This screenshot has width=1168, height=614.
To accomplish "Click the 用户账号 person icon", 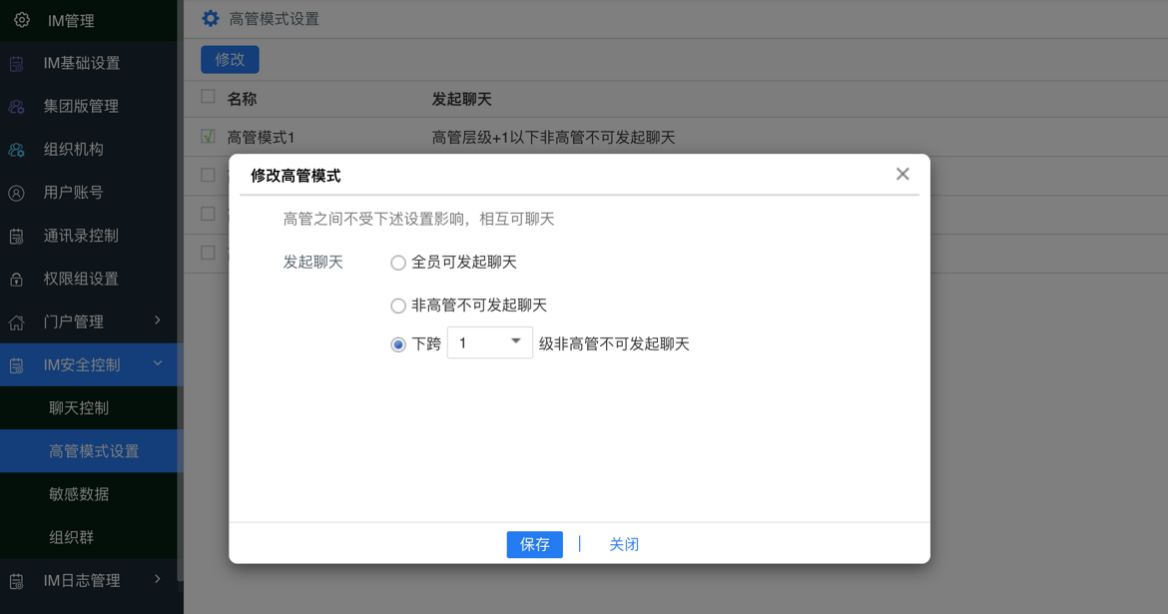I will coord(16,193).
